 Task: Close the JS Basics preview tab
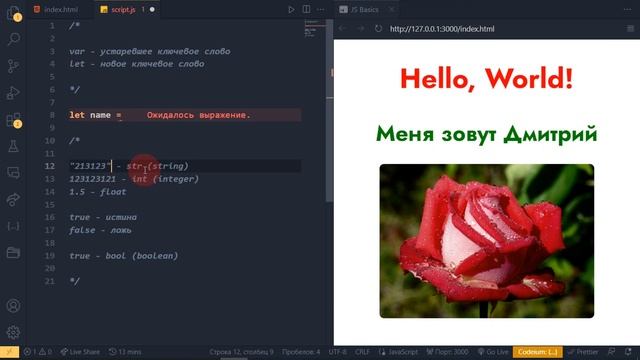pos(391,9)
